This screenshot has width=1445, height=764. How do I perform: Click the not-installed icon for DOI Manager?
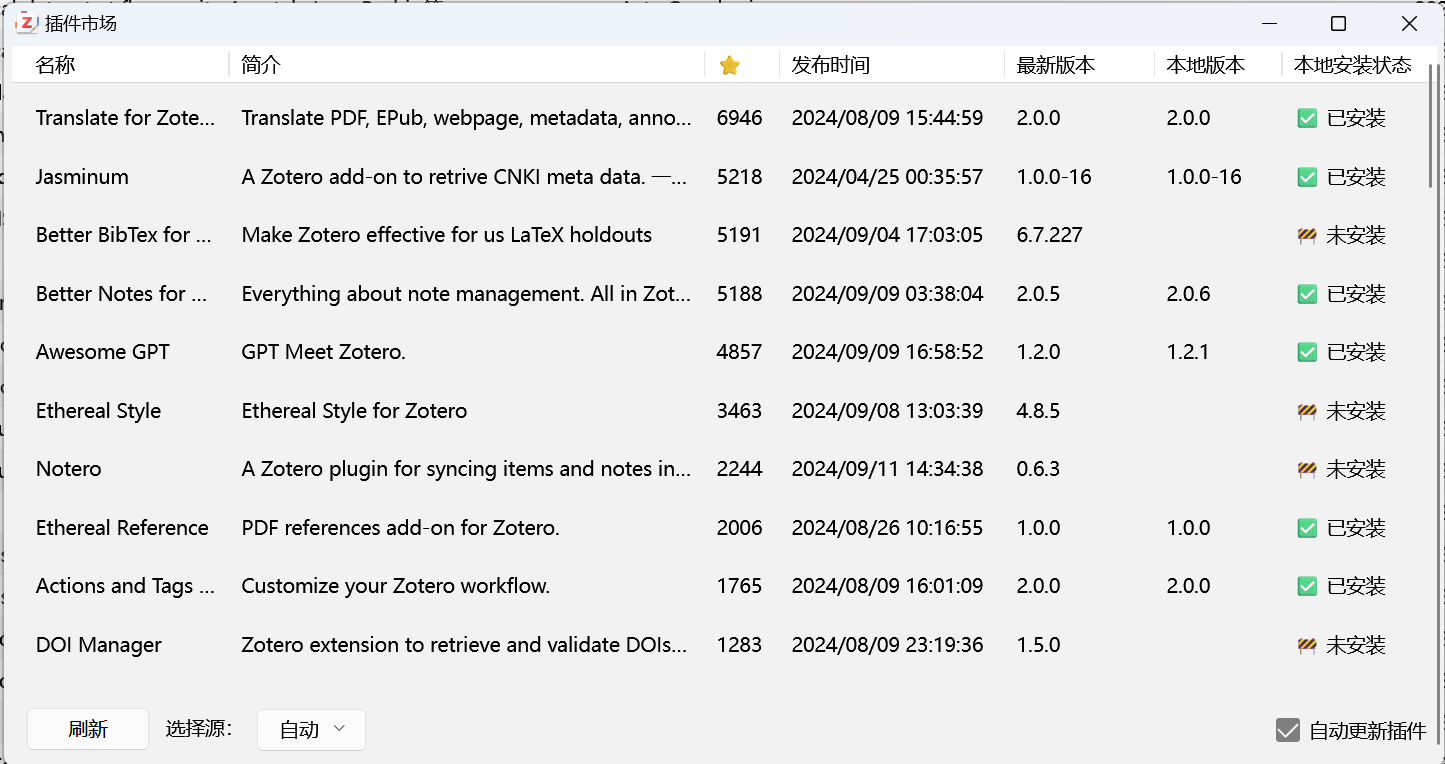click(1307, 645)
